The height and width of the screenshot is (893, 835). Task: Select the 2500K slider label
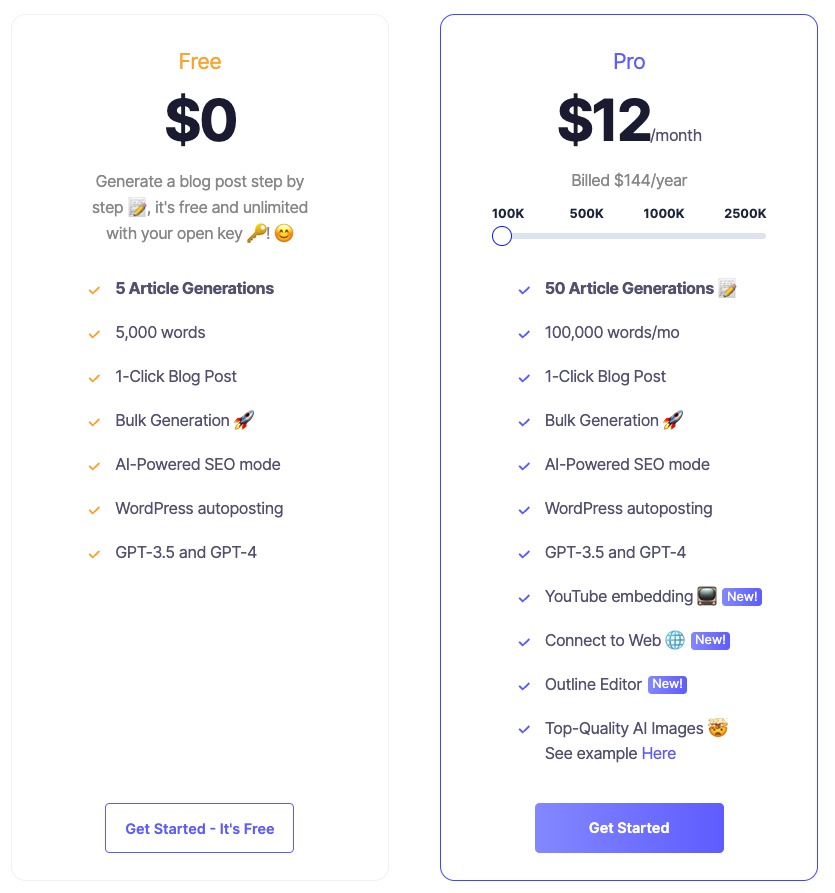point(745,213)
